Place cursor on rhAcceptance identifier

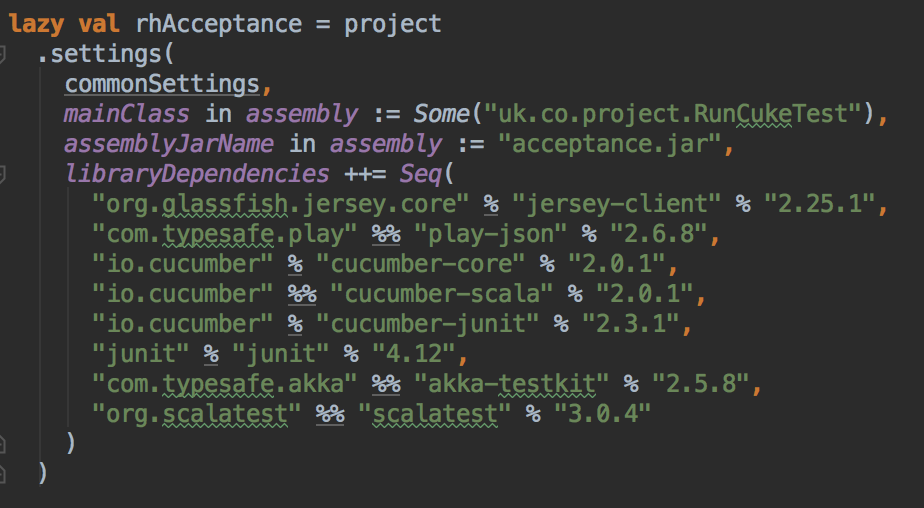197,23
